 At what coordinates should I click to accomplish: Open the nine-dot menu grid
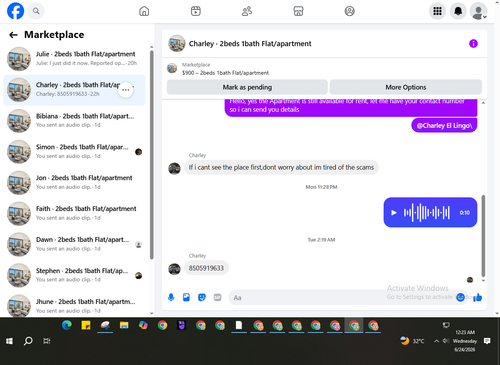pyautogui.click(x=437, y=11)
